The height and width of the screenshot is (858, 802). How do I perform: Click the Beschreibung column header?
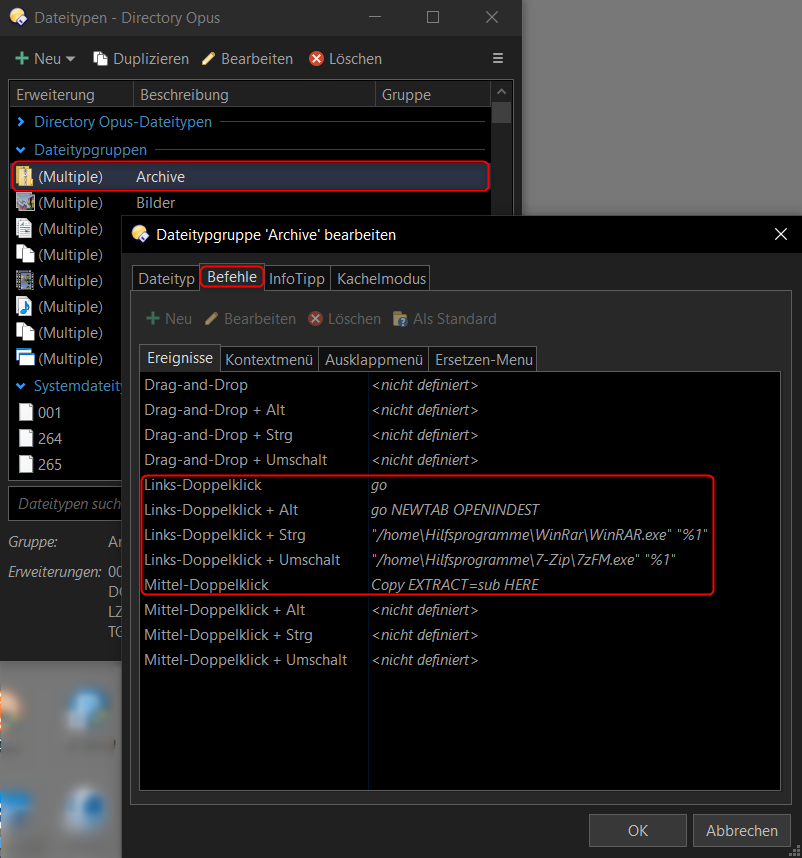[254, 95]
